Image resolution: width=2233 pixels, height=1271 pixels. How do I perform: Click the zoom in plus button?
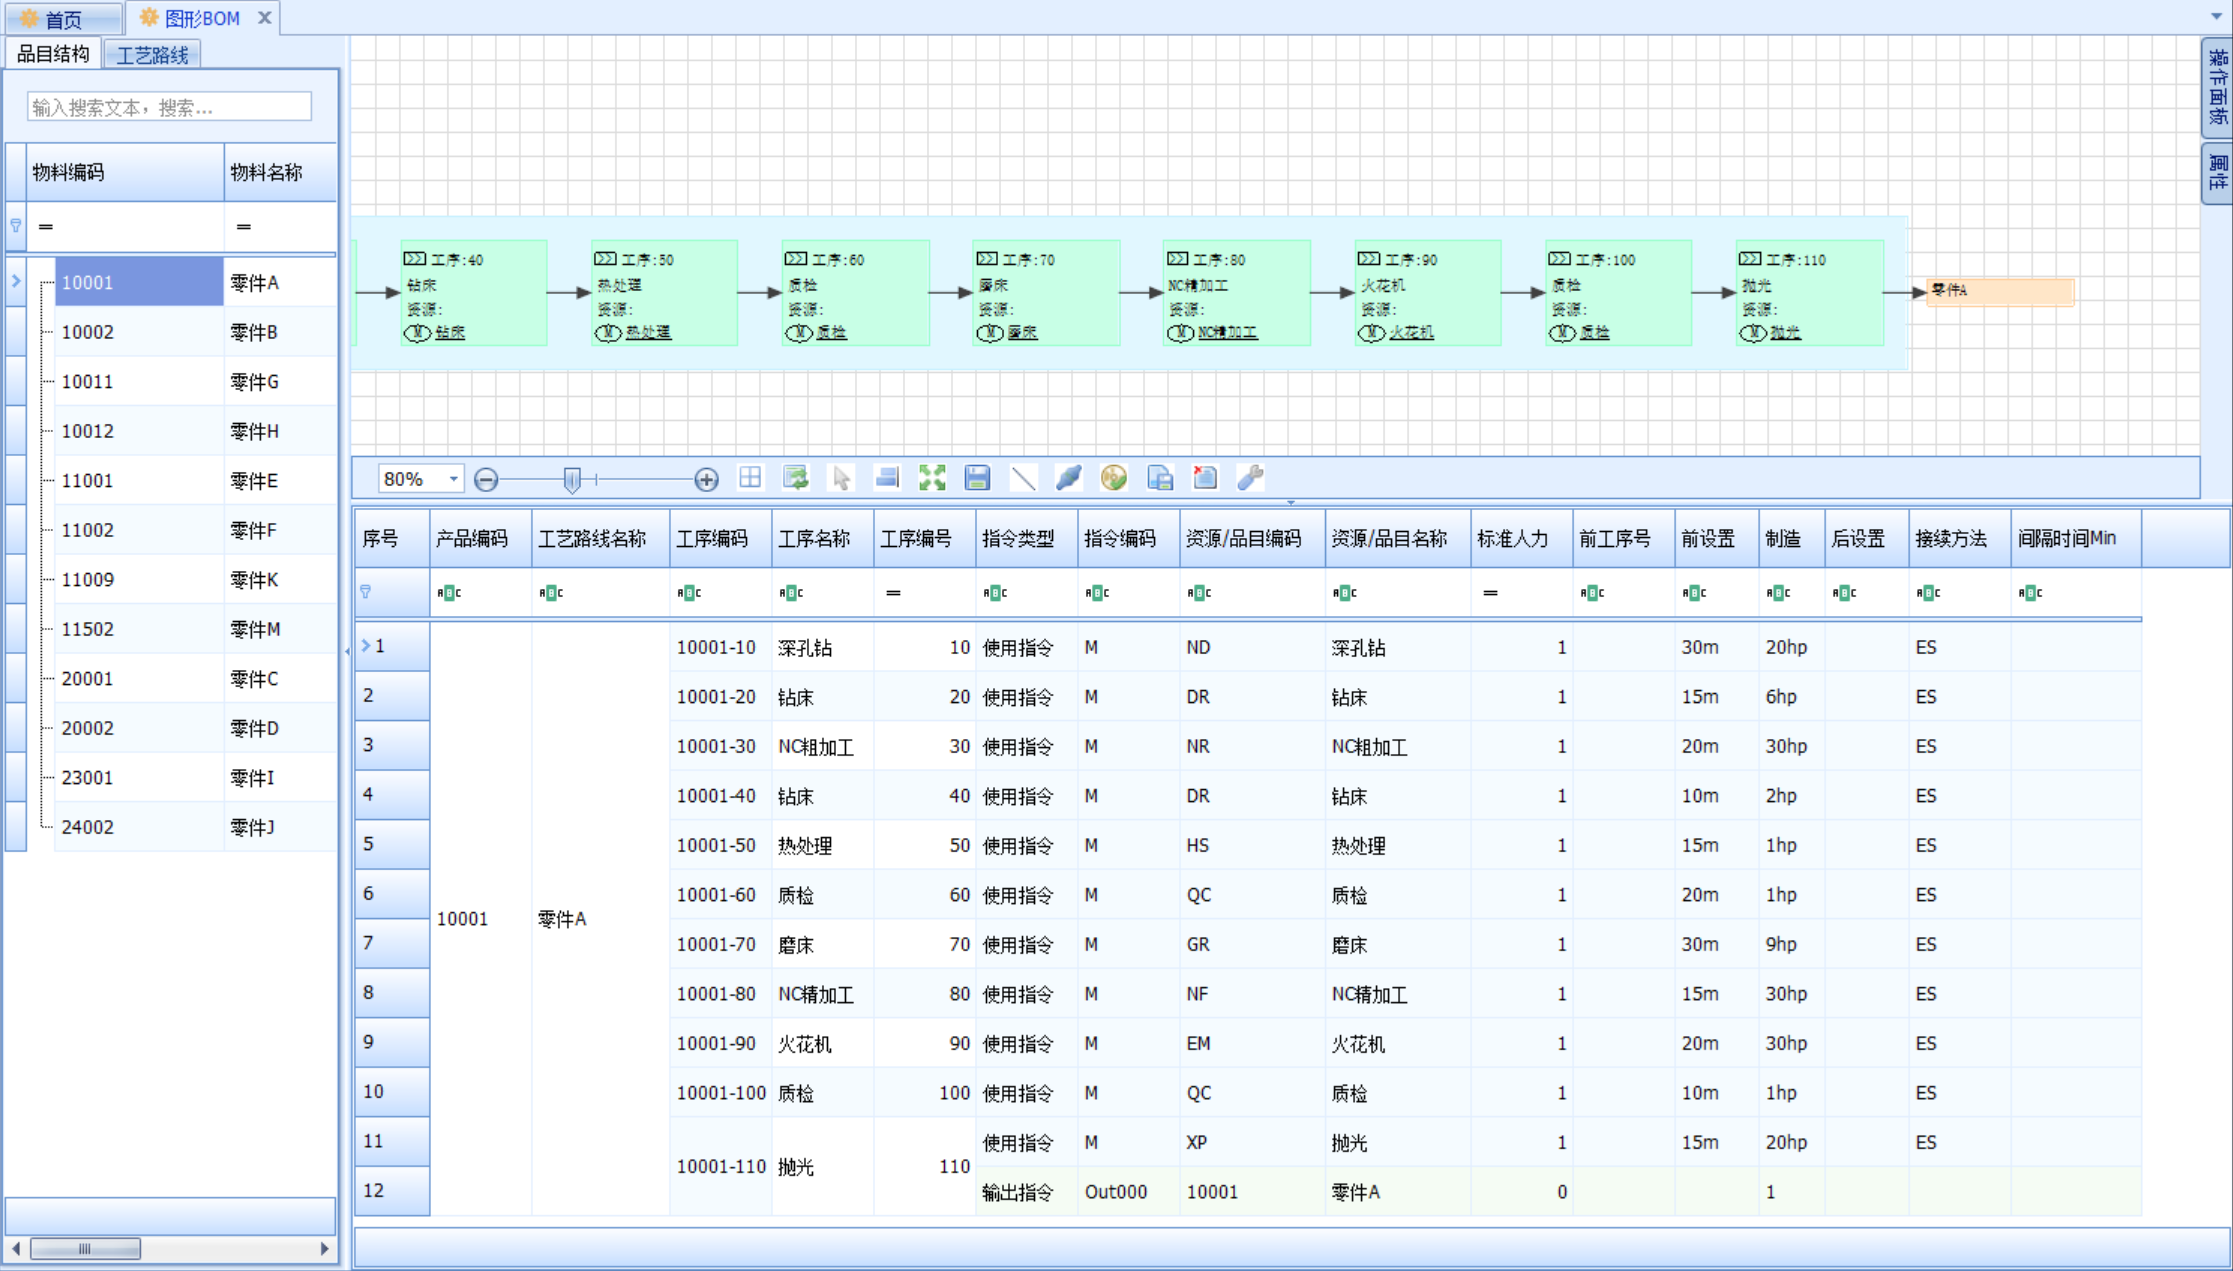click(706, 480)
